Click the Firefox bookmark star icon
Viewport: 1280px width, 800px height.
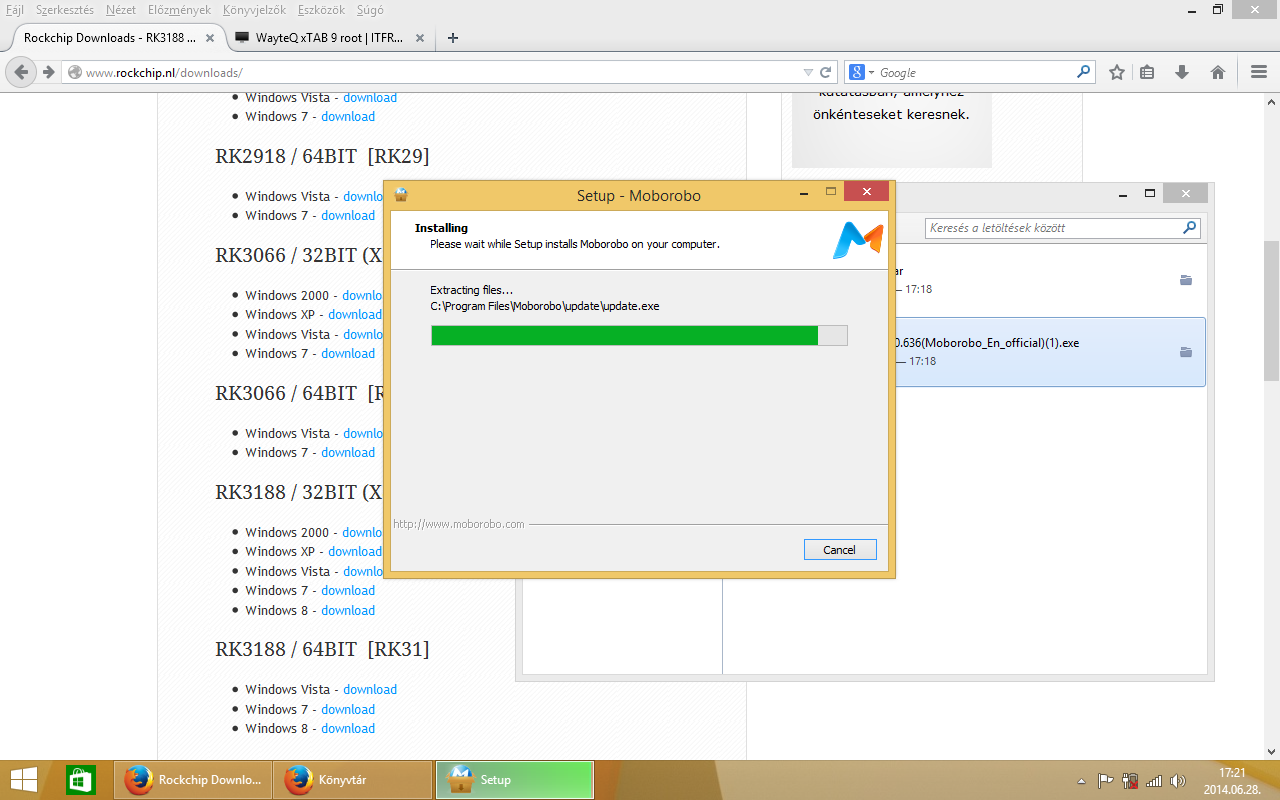(x=1117, y=72)
